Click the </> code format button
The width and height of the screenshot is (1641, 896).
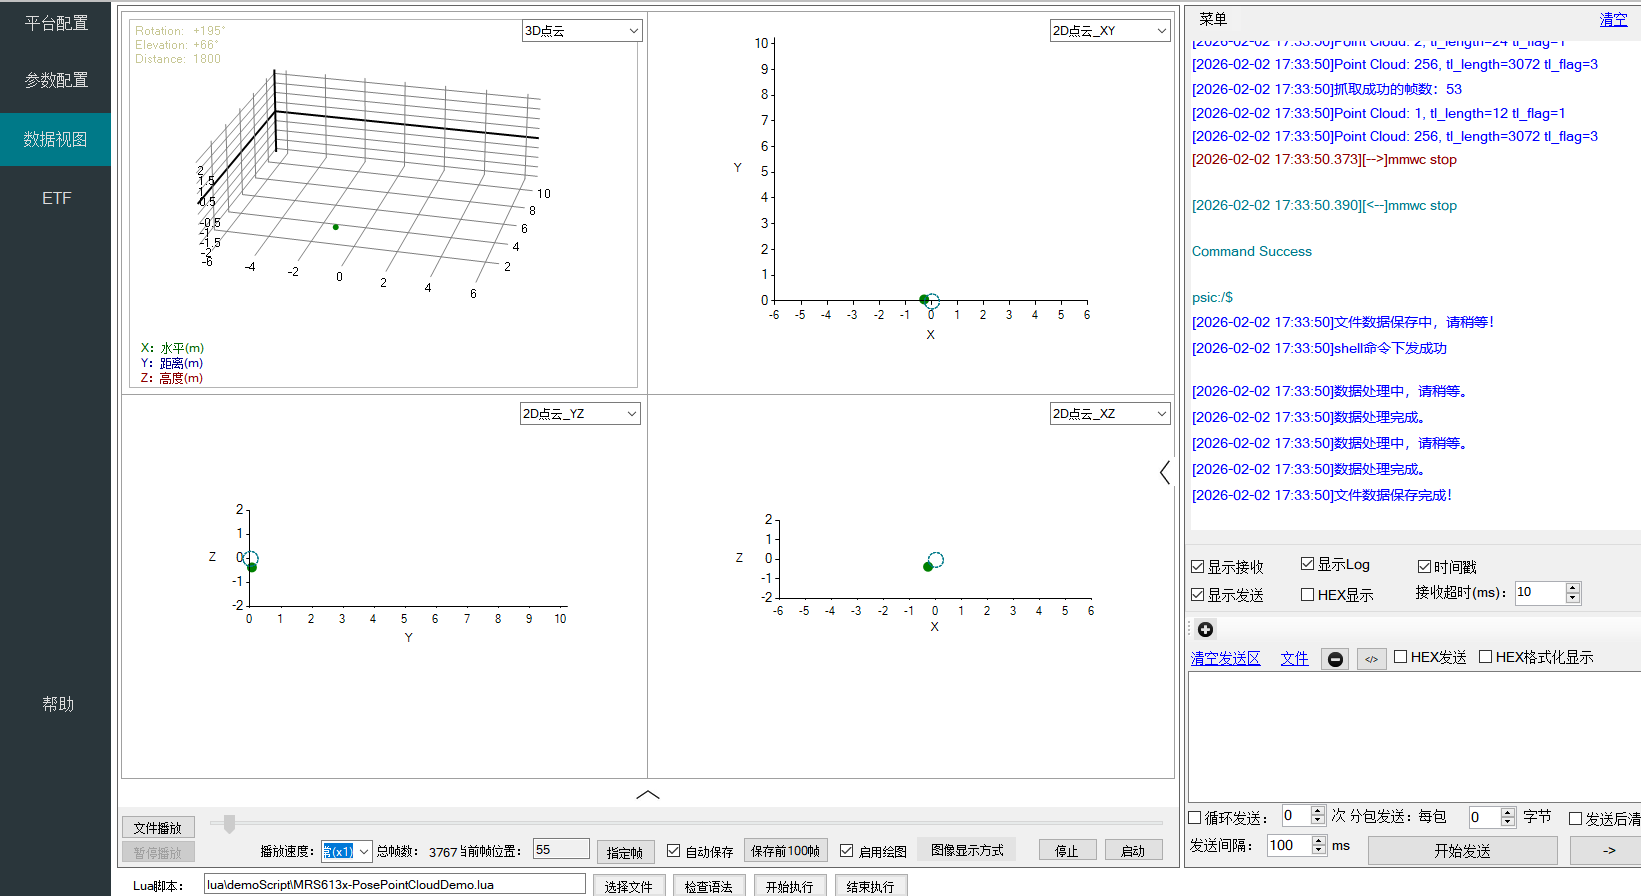point(1371,659)
